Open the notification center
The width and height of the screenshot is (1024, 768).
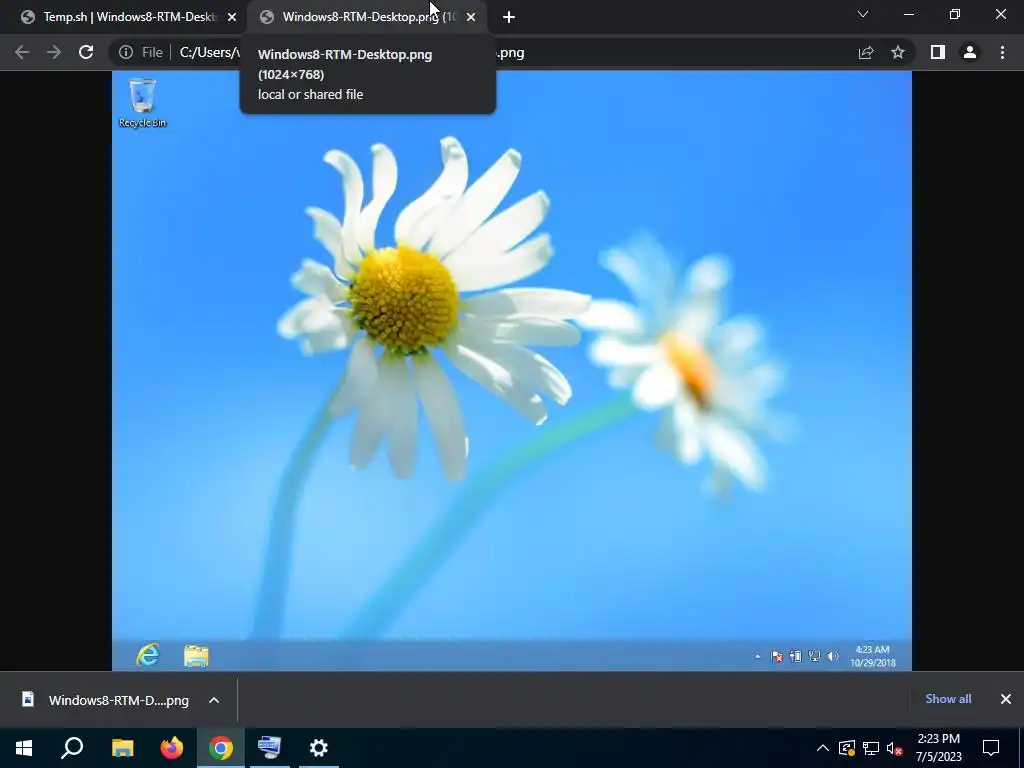click(x=991, y=748)
